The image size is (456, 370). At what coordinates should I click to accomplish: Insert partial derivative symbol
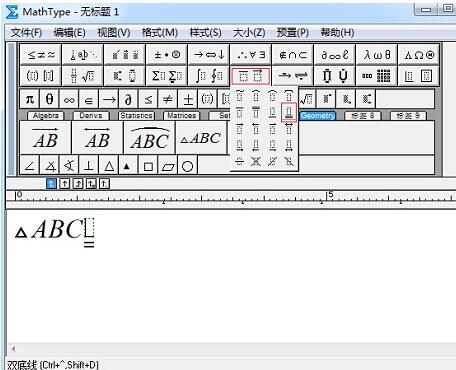pyautogui.click(x=128, y=99)
